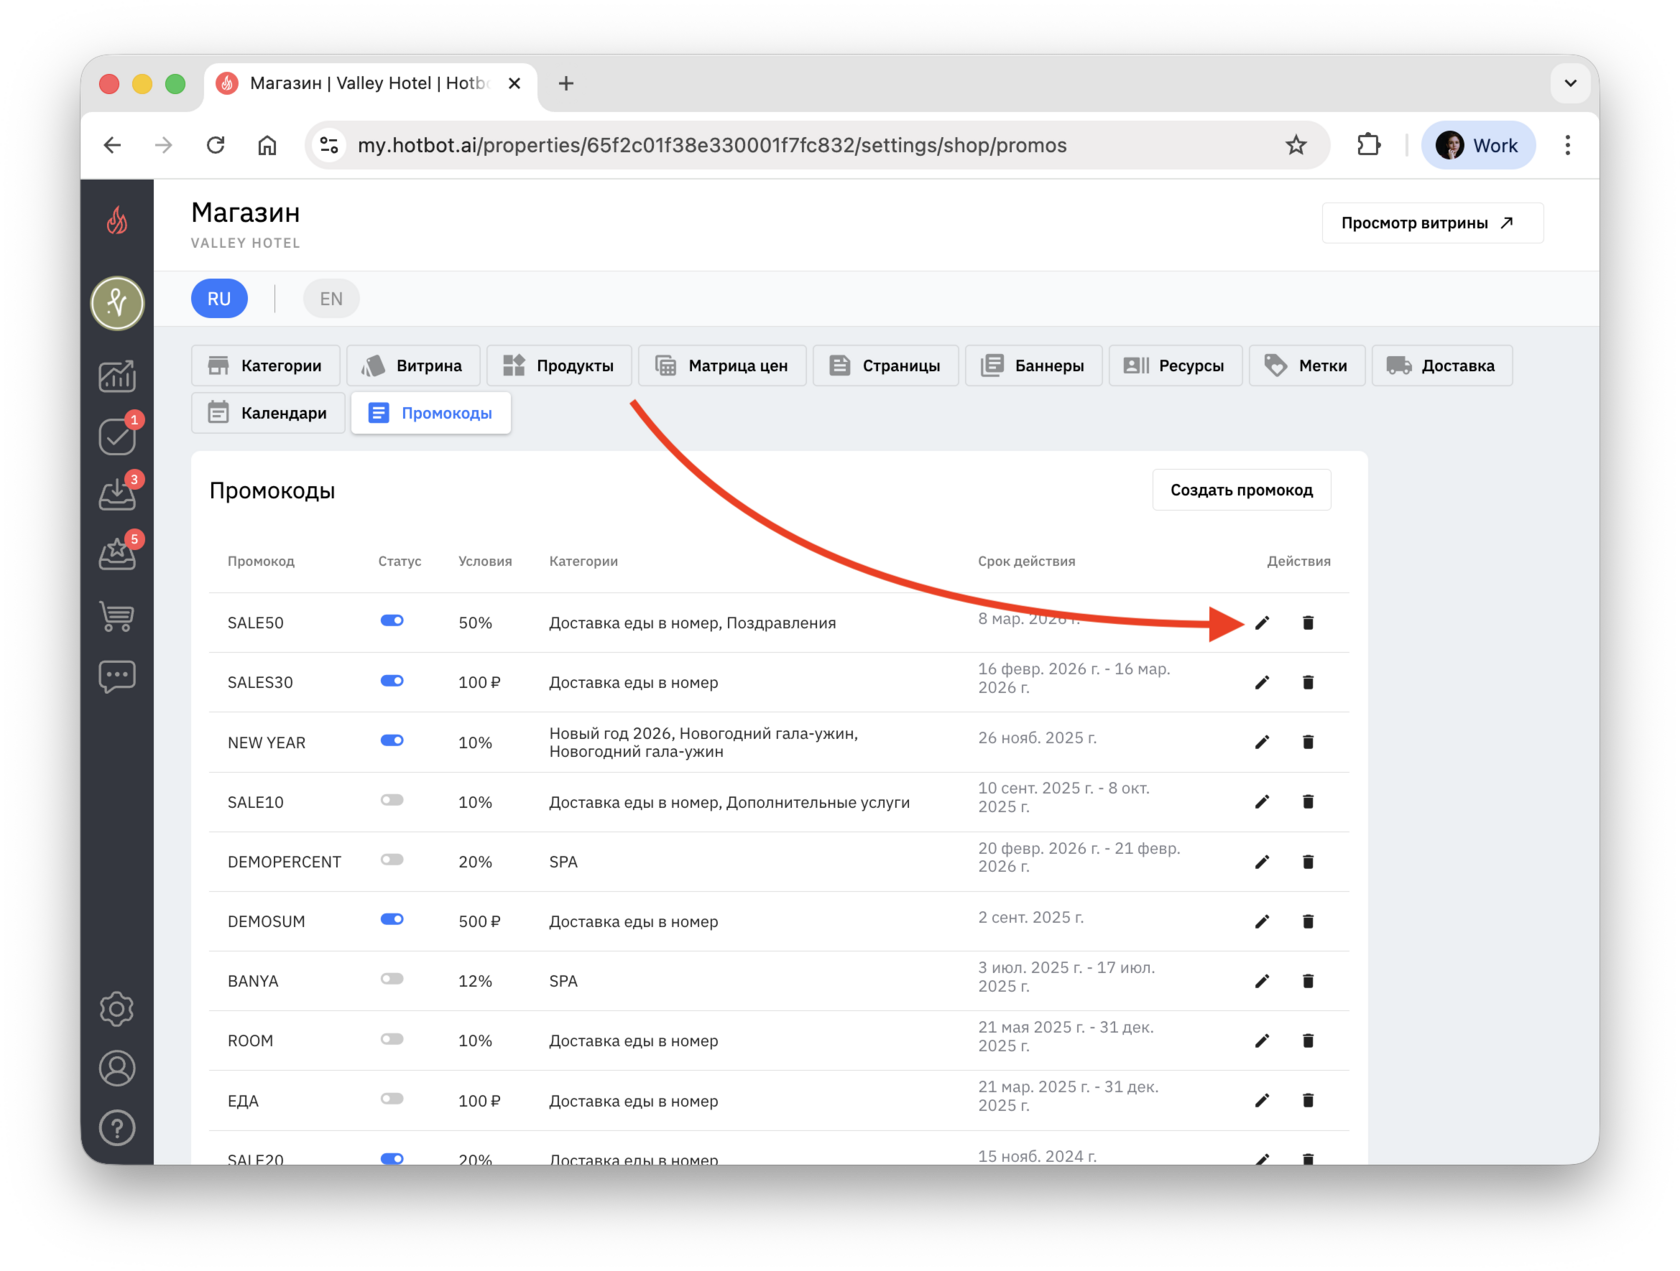1680x1271 pixels.
Task: Edit the SALES30 promo code
Action: coord(1262,682)
